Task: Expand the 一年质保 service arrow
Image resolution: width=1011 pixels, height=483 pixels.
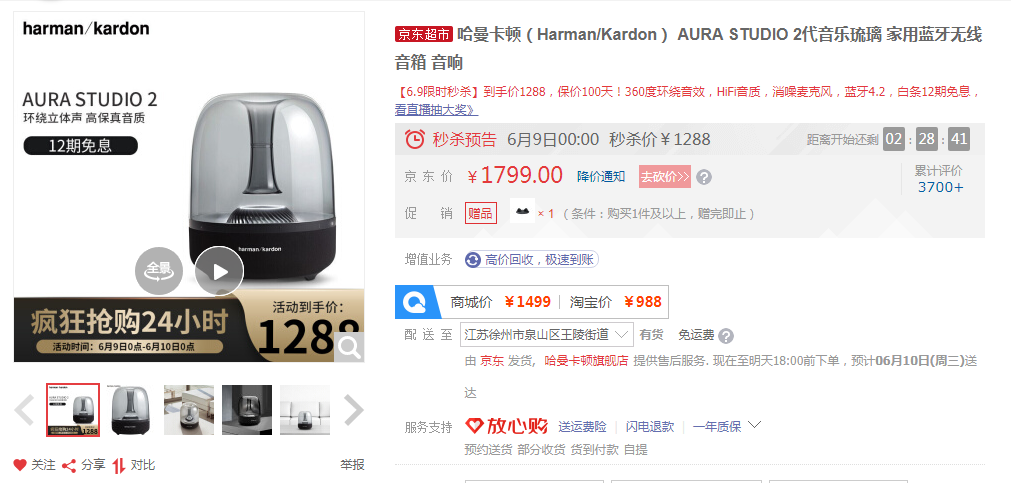Action: 754,425
